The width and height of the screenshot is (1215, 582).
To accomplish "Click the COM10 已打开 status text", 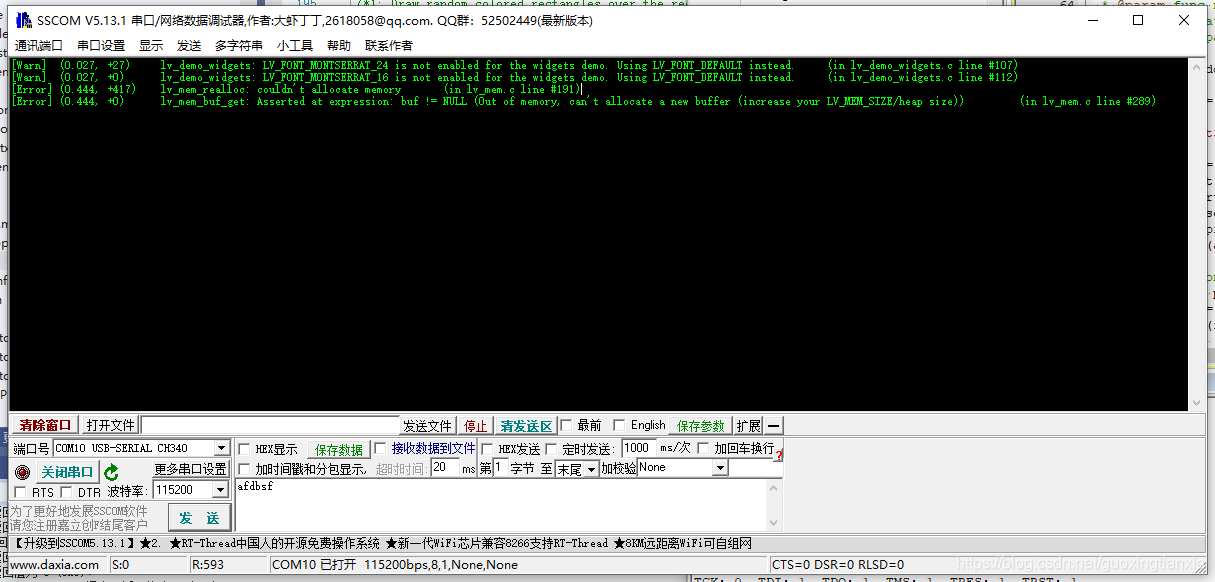I will pyautogui.click(x=395, y=565).
